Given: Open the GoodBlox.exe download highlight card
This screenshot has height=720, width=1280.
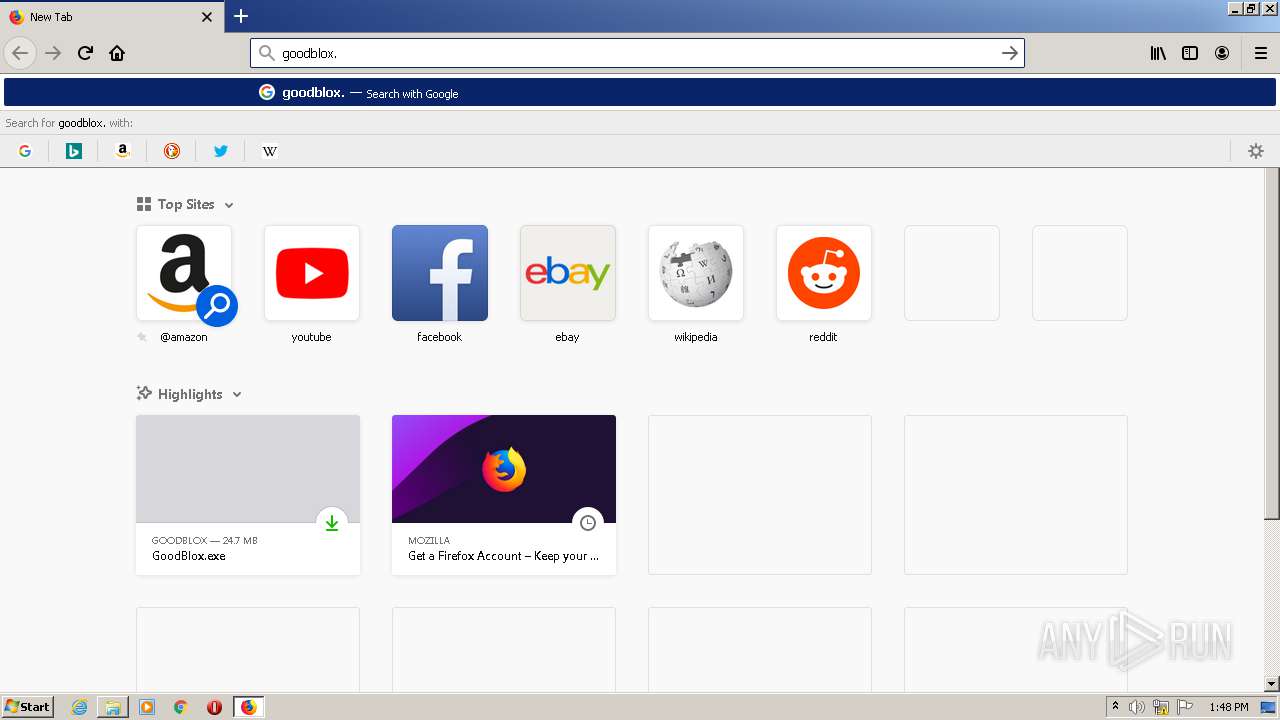Looking at the screenshot, I should tap(248, 495).
